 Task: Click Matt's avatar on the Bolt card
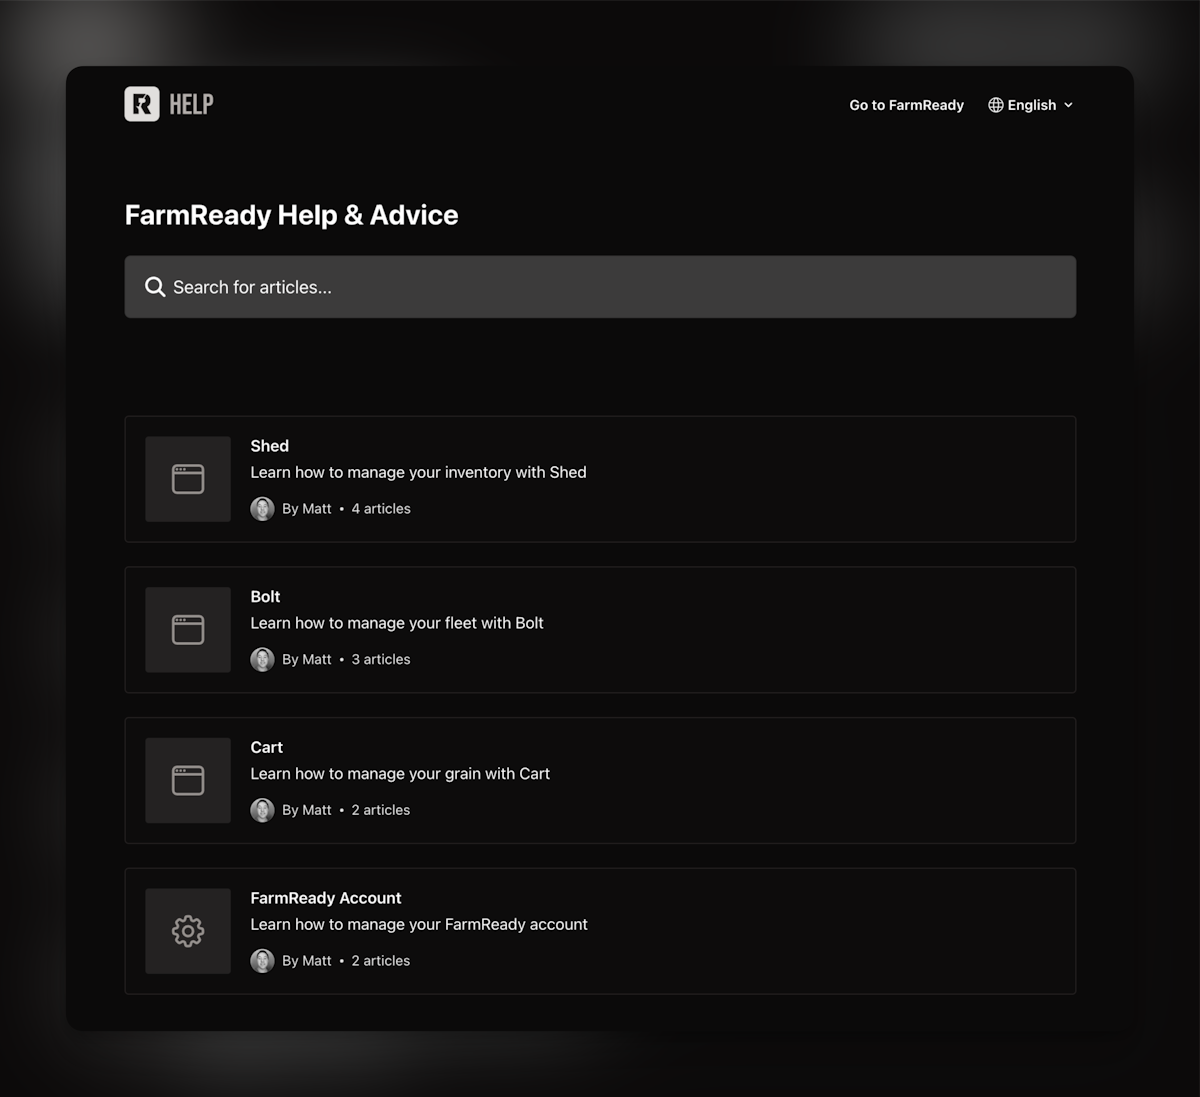click(x=262, y=659)
